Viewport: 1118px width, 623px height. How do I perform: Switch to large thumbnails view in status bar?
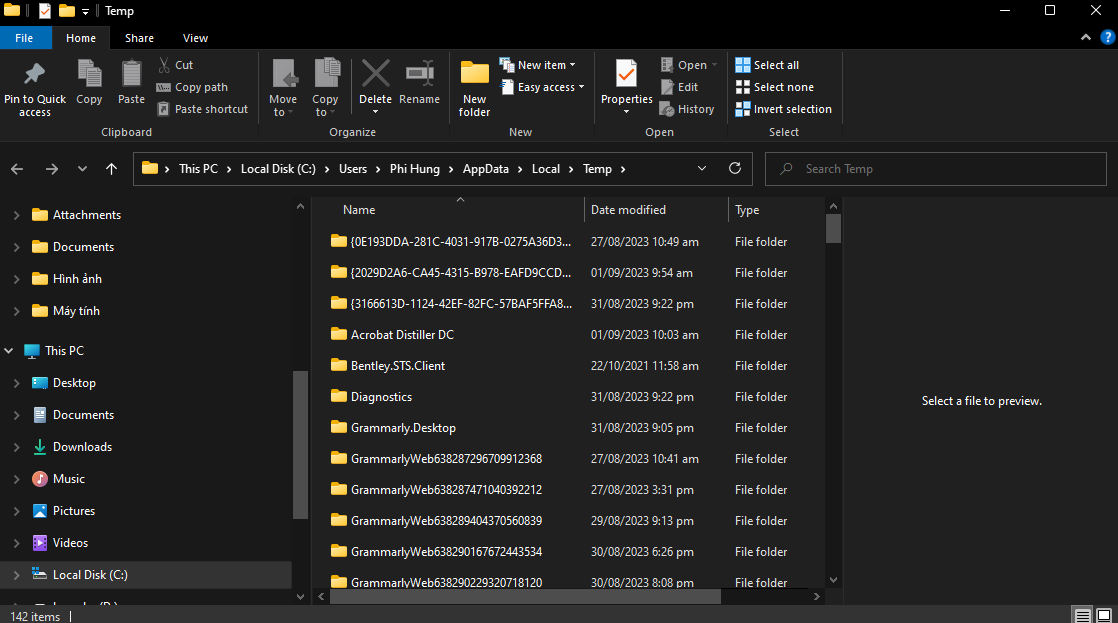tap(1104, 615)
